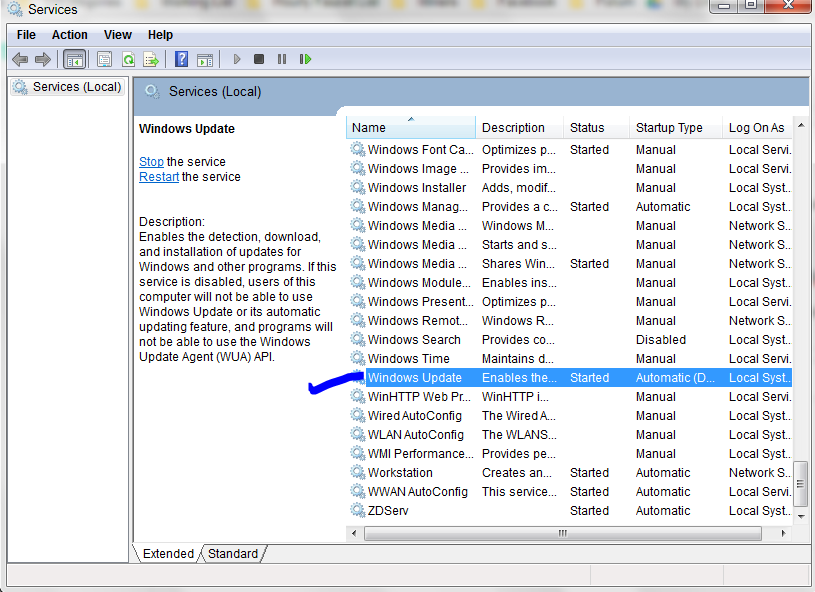Click the gear icon beside Windows Installer
The image size is (815, 592).
click(358, 188)
